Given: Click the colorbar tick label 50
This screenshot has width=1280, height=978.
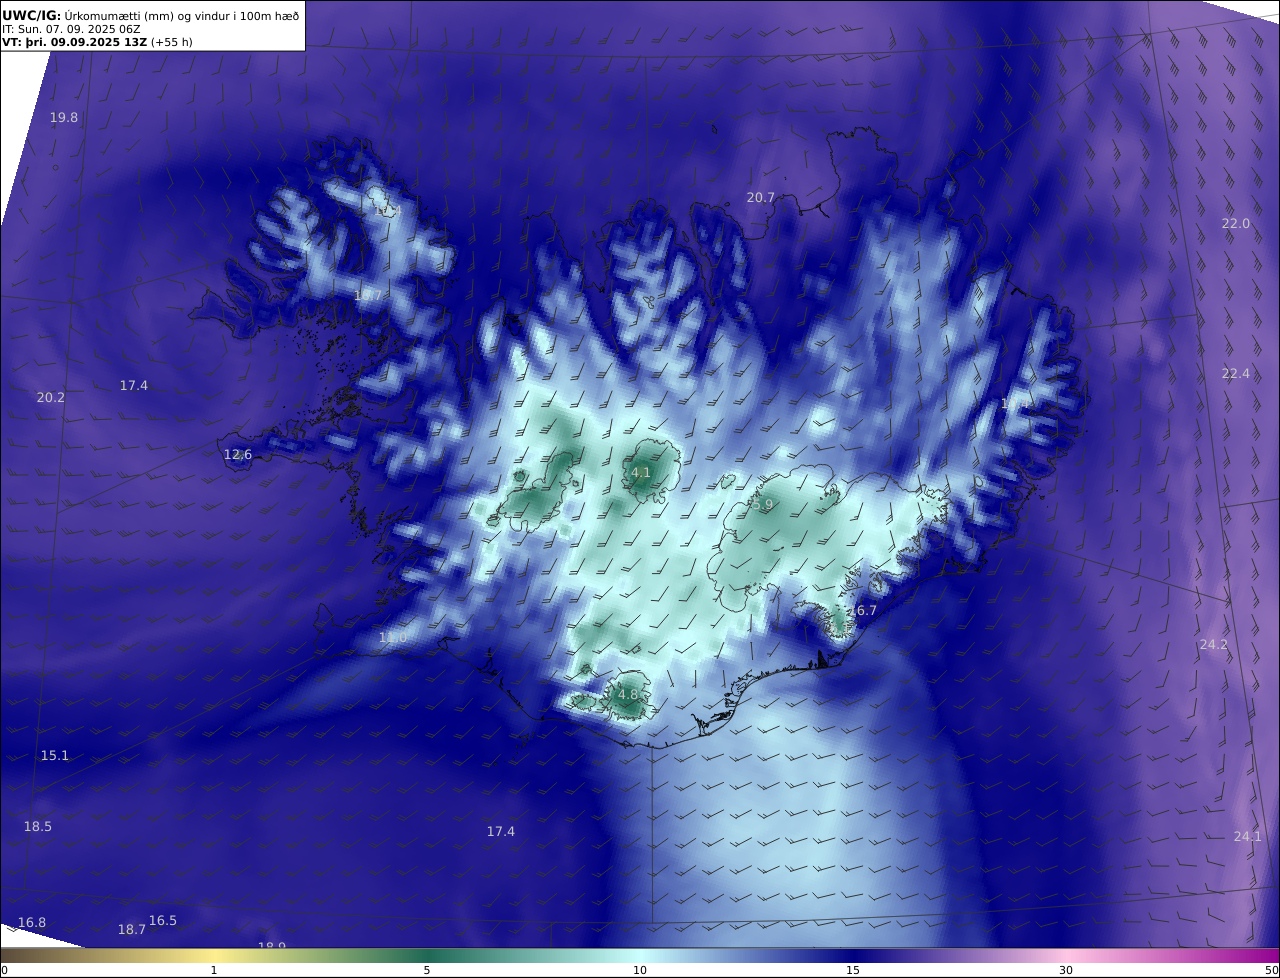Looking at the screenshot, I should point(1271,970).
